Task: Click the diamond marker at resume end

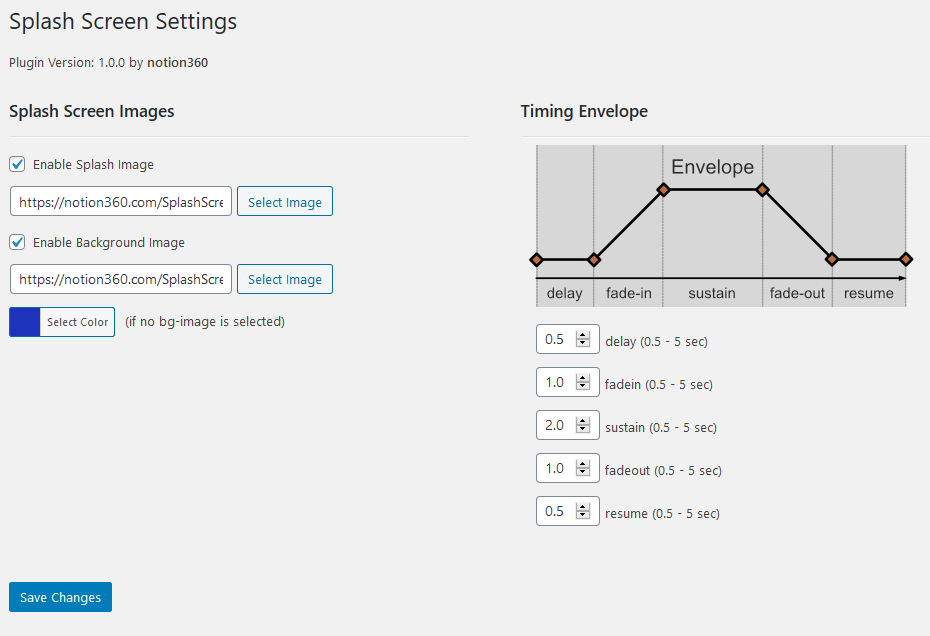Action: [906, 259]
